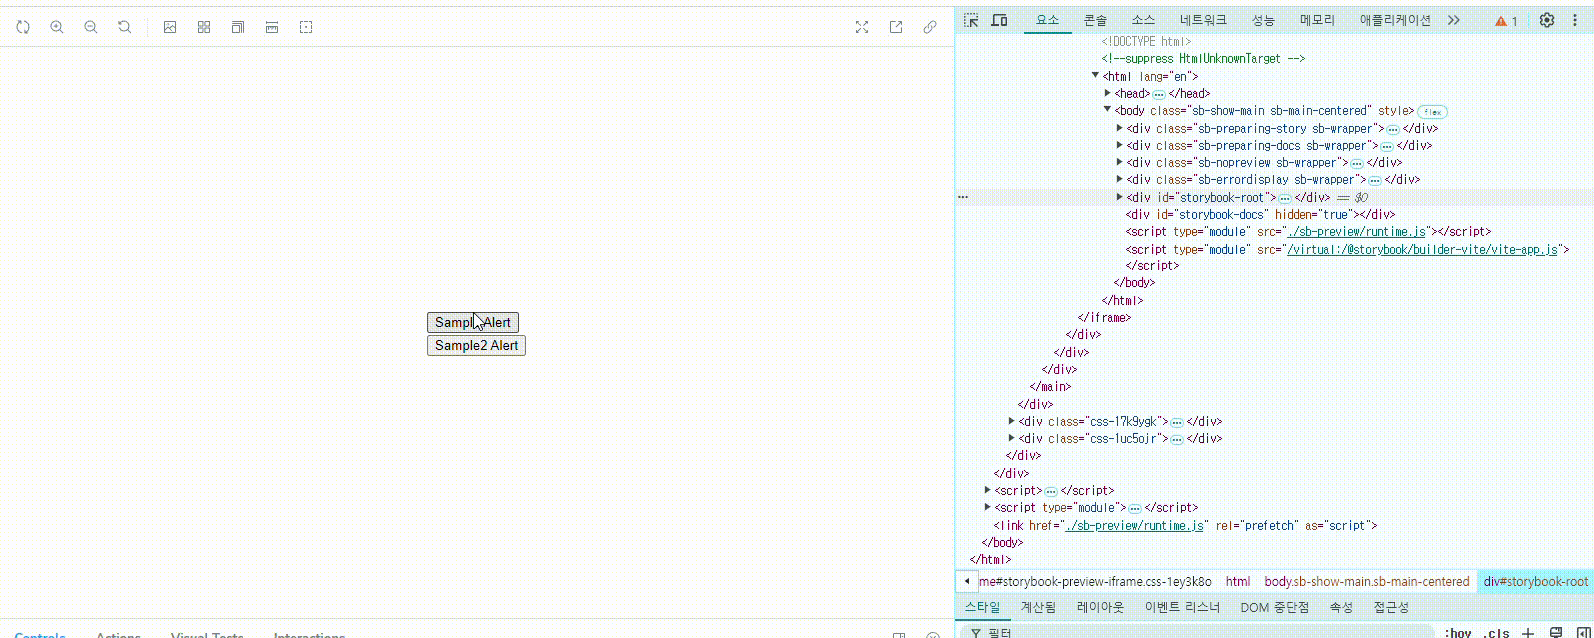Click the Sample Alert button
The height and width of the screenshot is (638, 1594).
pyautogui.click(x=473, y=322)
